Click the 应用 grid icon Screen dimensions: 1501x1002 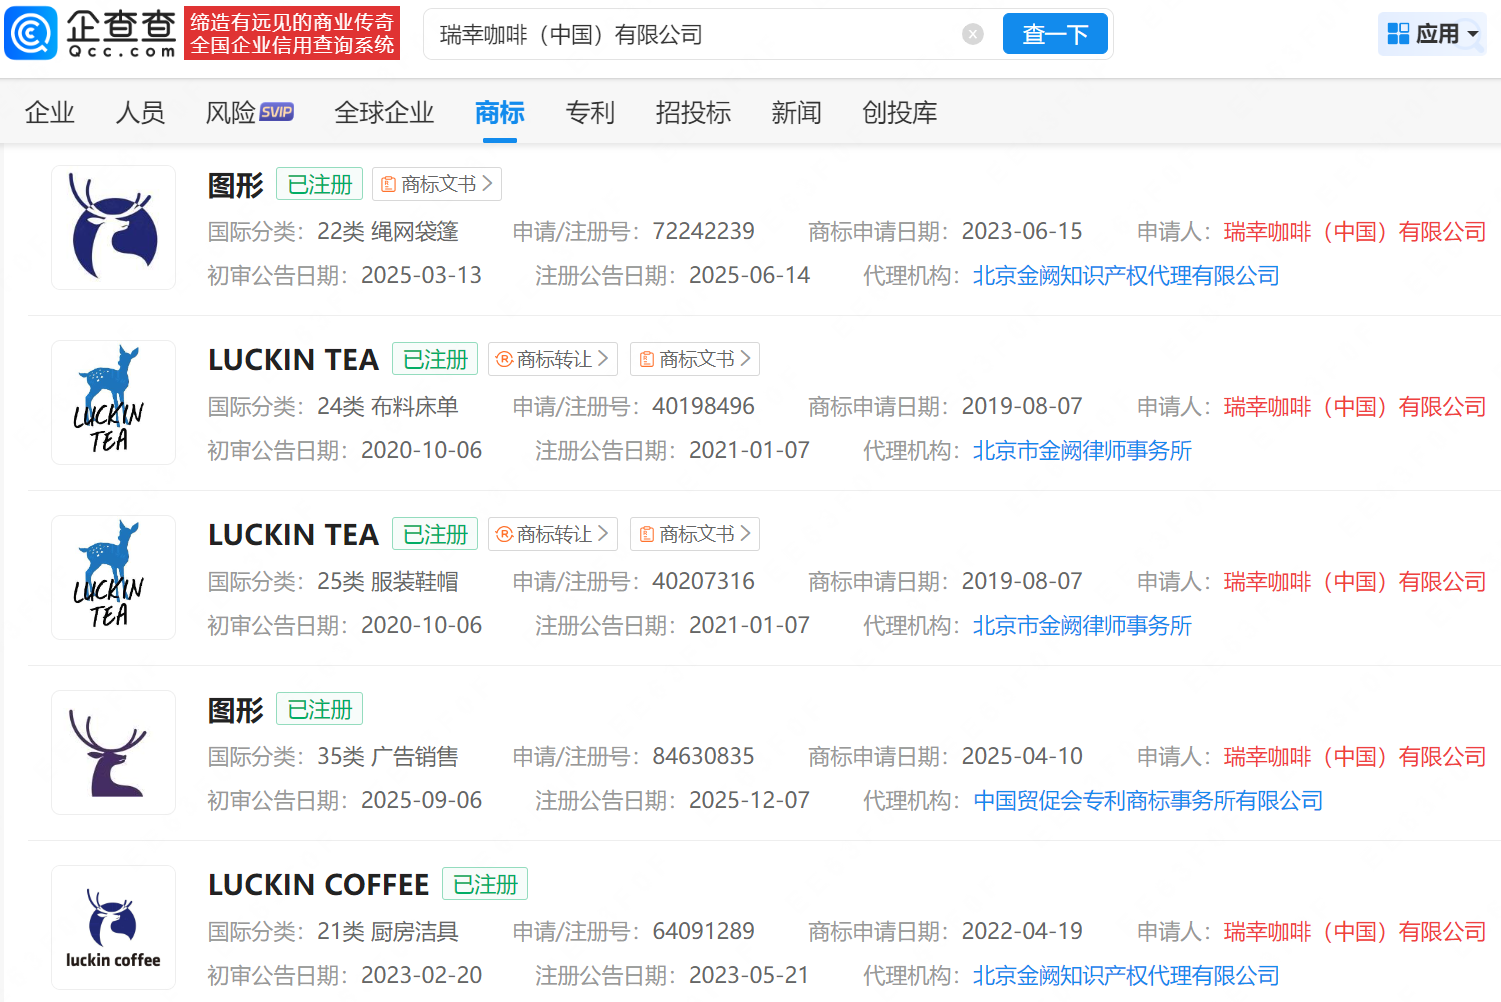[1398, 34]
